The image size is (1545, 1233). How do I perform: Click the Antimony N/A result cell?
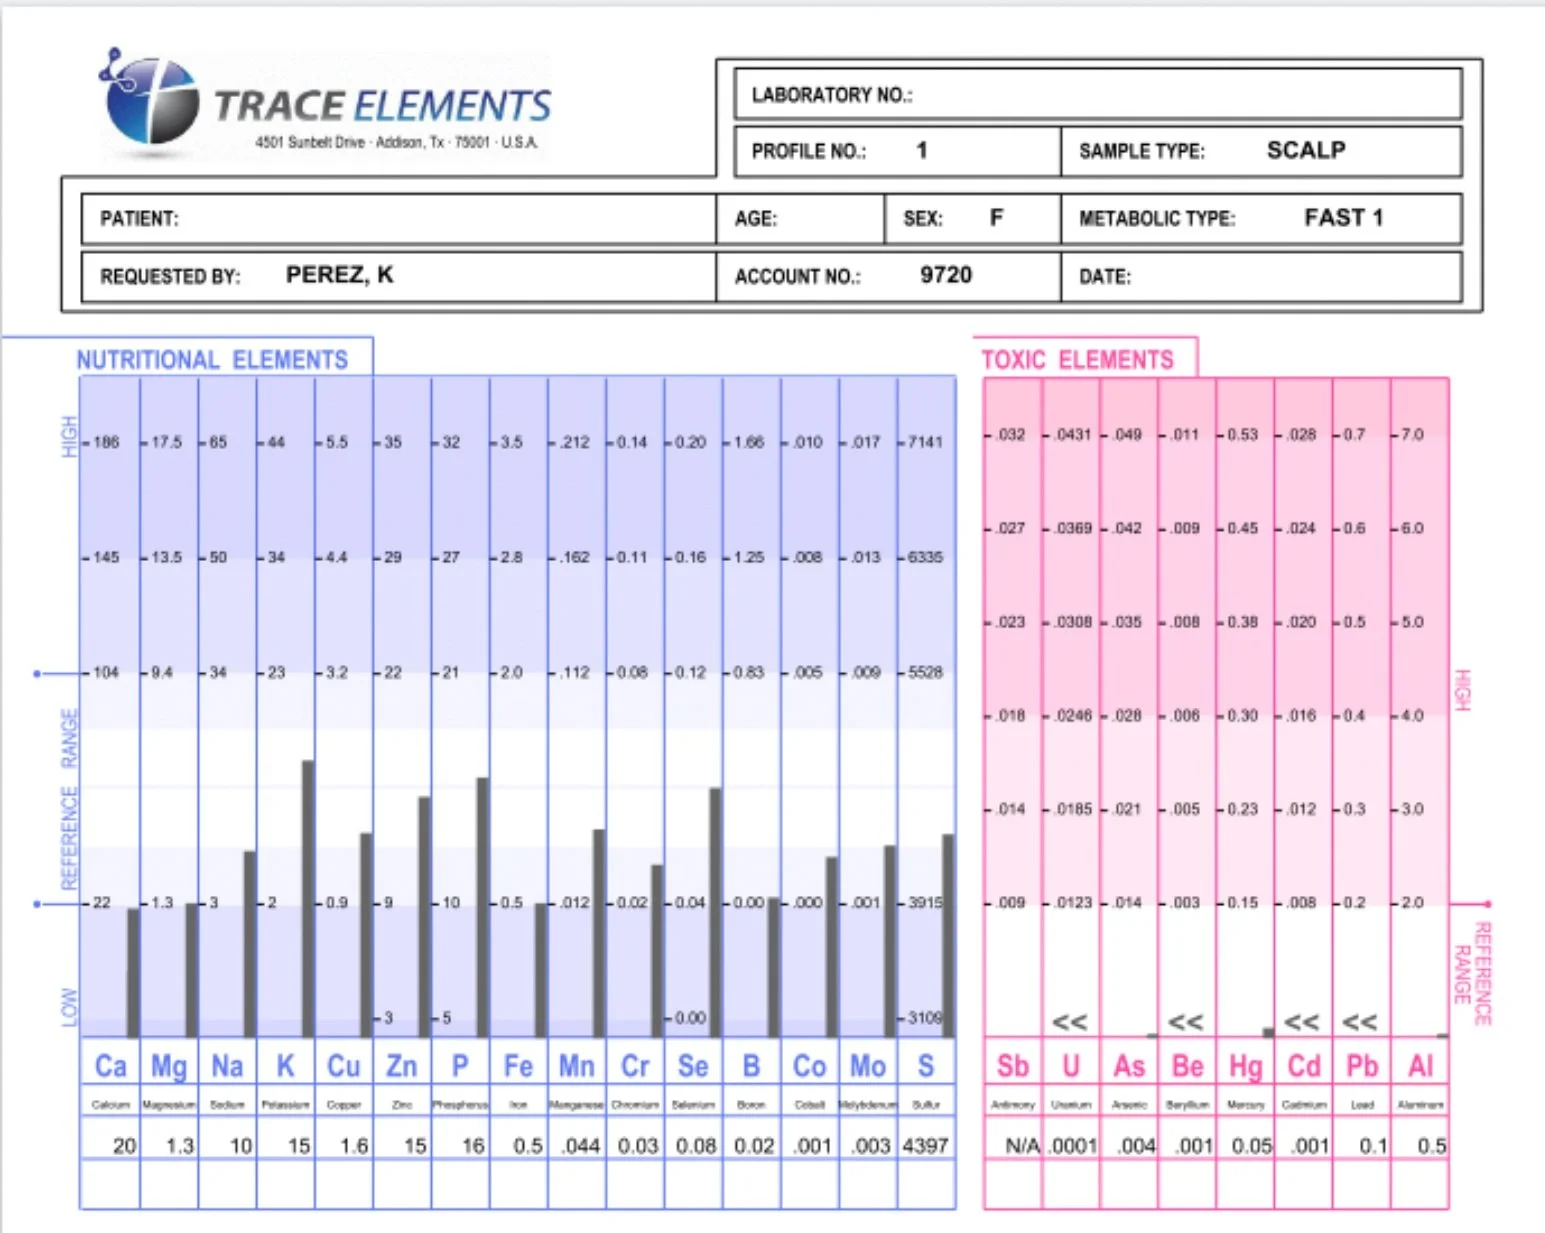pos(1021,1146)
